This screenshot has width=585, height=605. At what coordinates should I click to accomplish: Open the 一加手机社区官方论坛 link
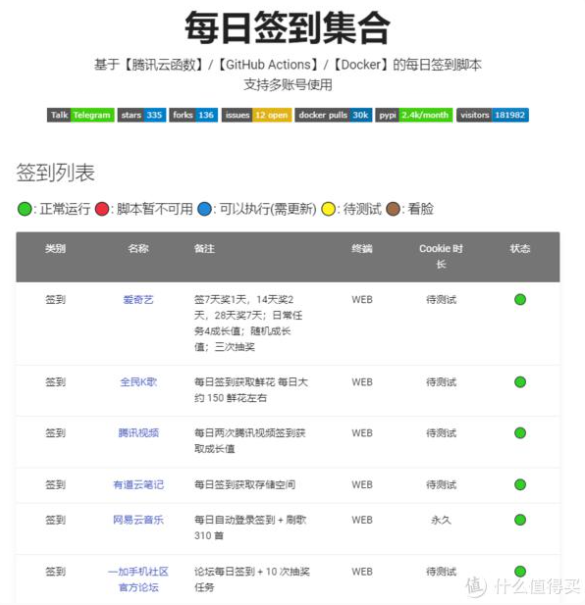[x=138, y=579]
